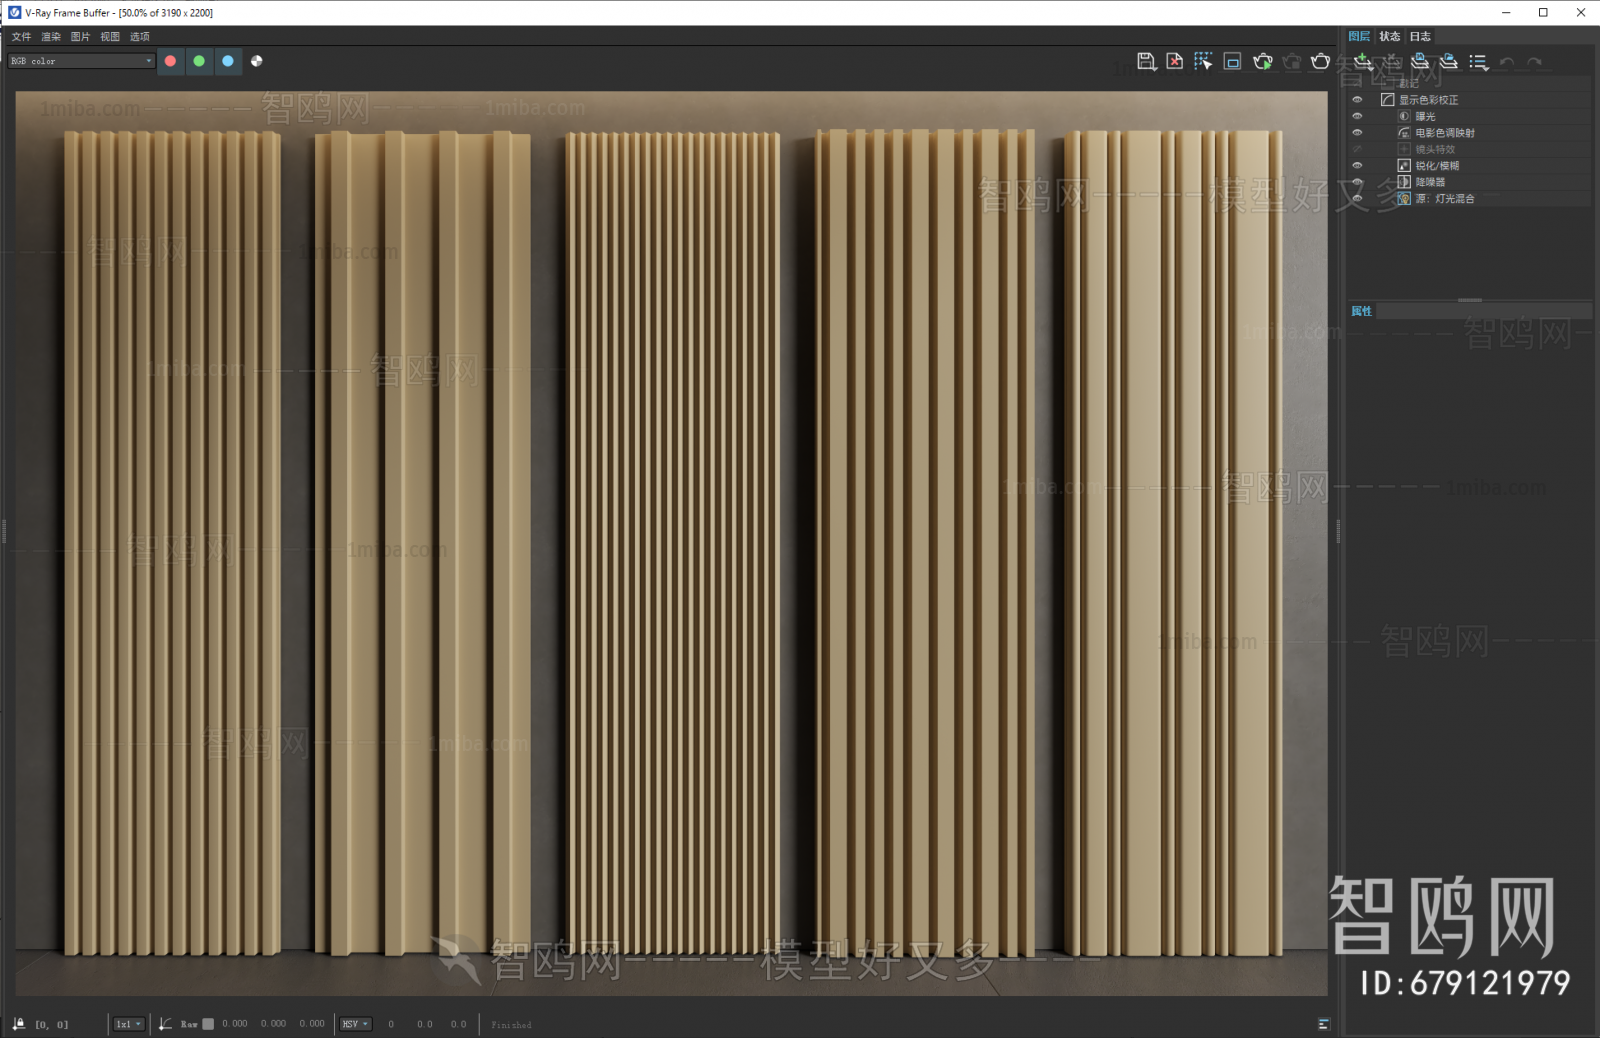Click the rendered wall panels image
Viewport: 1600px width, 1038px height.
click(671, 543)
